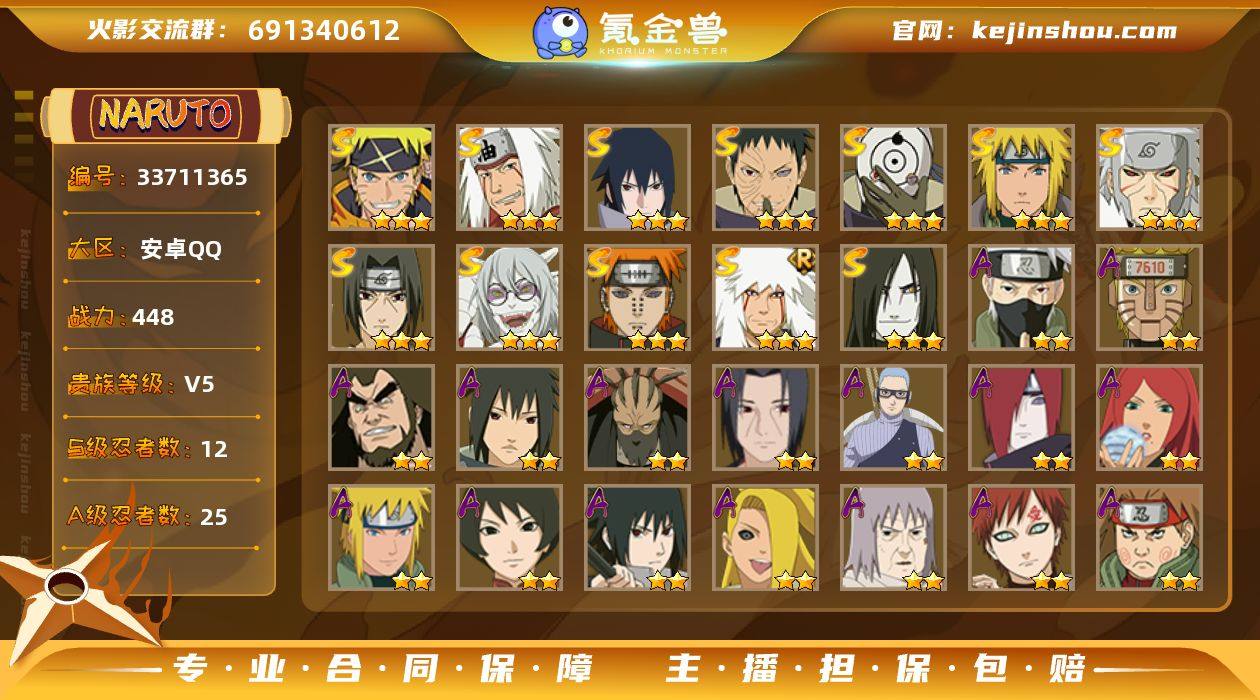Screen dimensions: 1260x700
Task: Click the account number 33711365 field
Action: pyautogui.click(x=160, y=178)
